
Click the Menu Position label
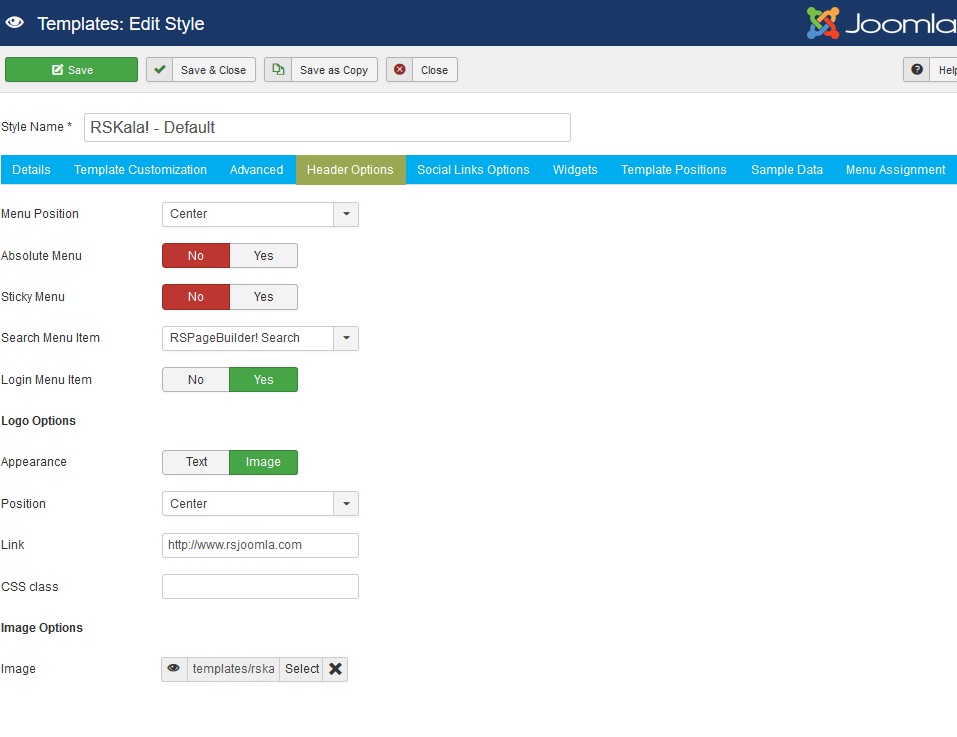(x=40, y=214)
